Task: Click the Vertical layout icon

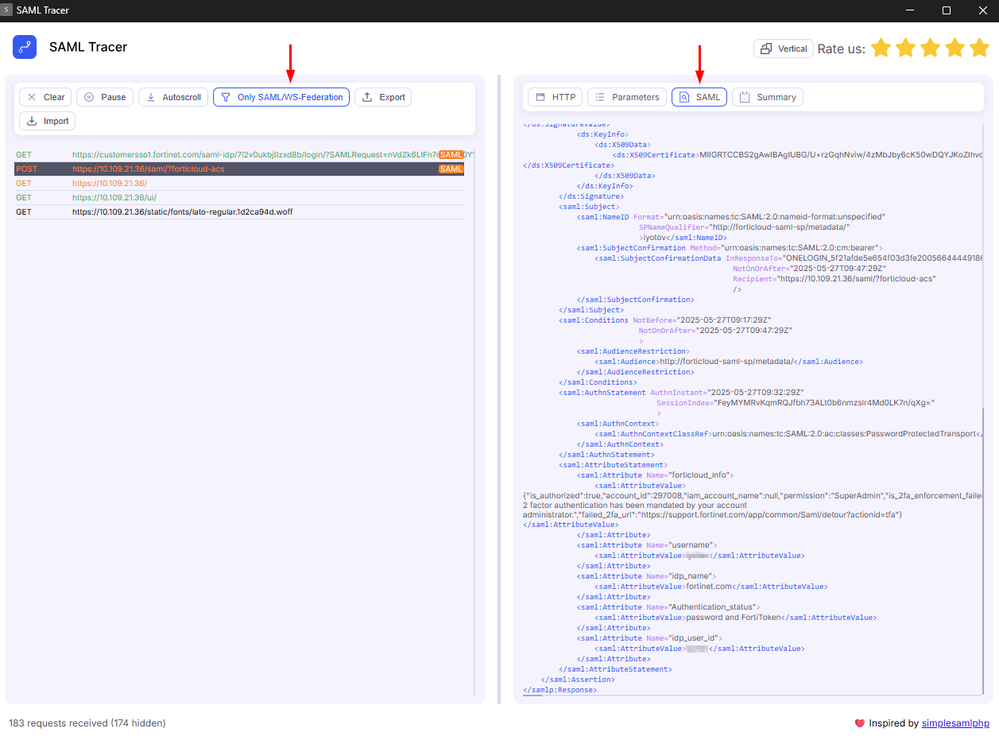Action: (766, 48)
